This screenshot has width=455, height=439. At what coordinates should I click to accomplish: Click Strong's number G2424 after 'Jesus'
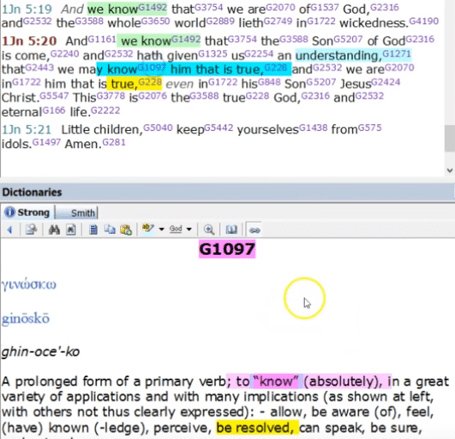point(385,82)
